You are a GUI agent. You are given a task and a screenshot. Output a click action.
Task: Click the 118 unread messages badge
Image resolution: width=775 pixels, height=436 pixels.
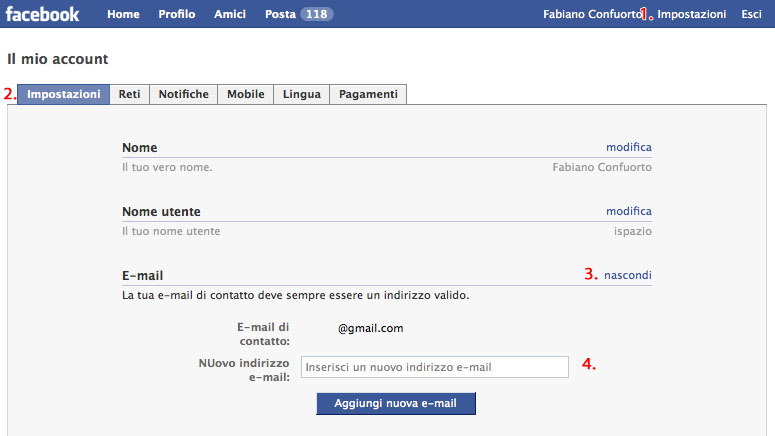coord(317,15)
